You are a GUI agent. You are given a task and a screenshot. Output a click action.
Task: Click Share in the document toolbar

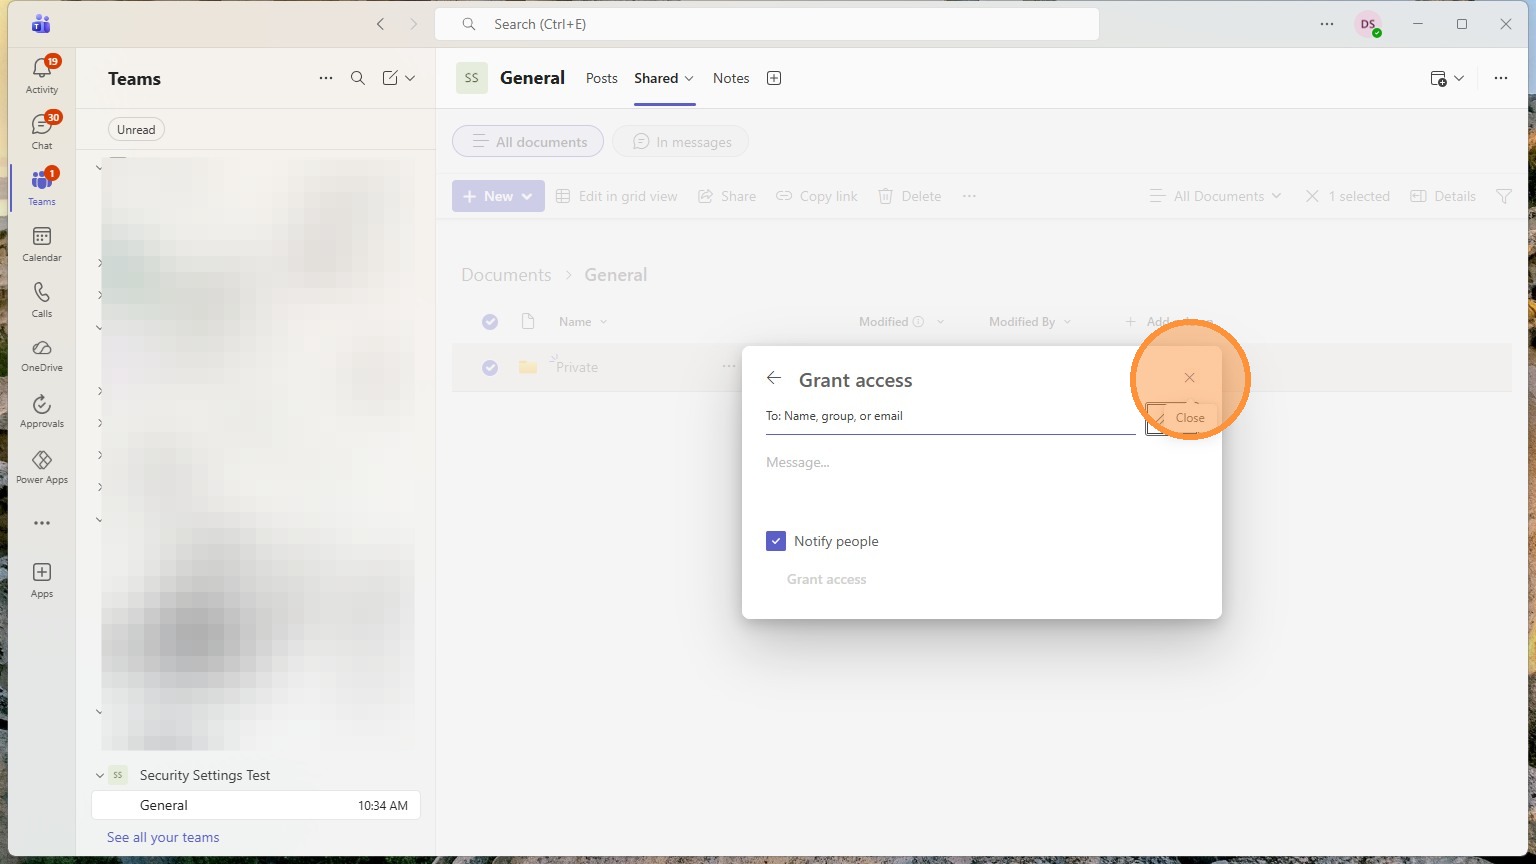727,196
